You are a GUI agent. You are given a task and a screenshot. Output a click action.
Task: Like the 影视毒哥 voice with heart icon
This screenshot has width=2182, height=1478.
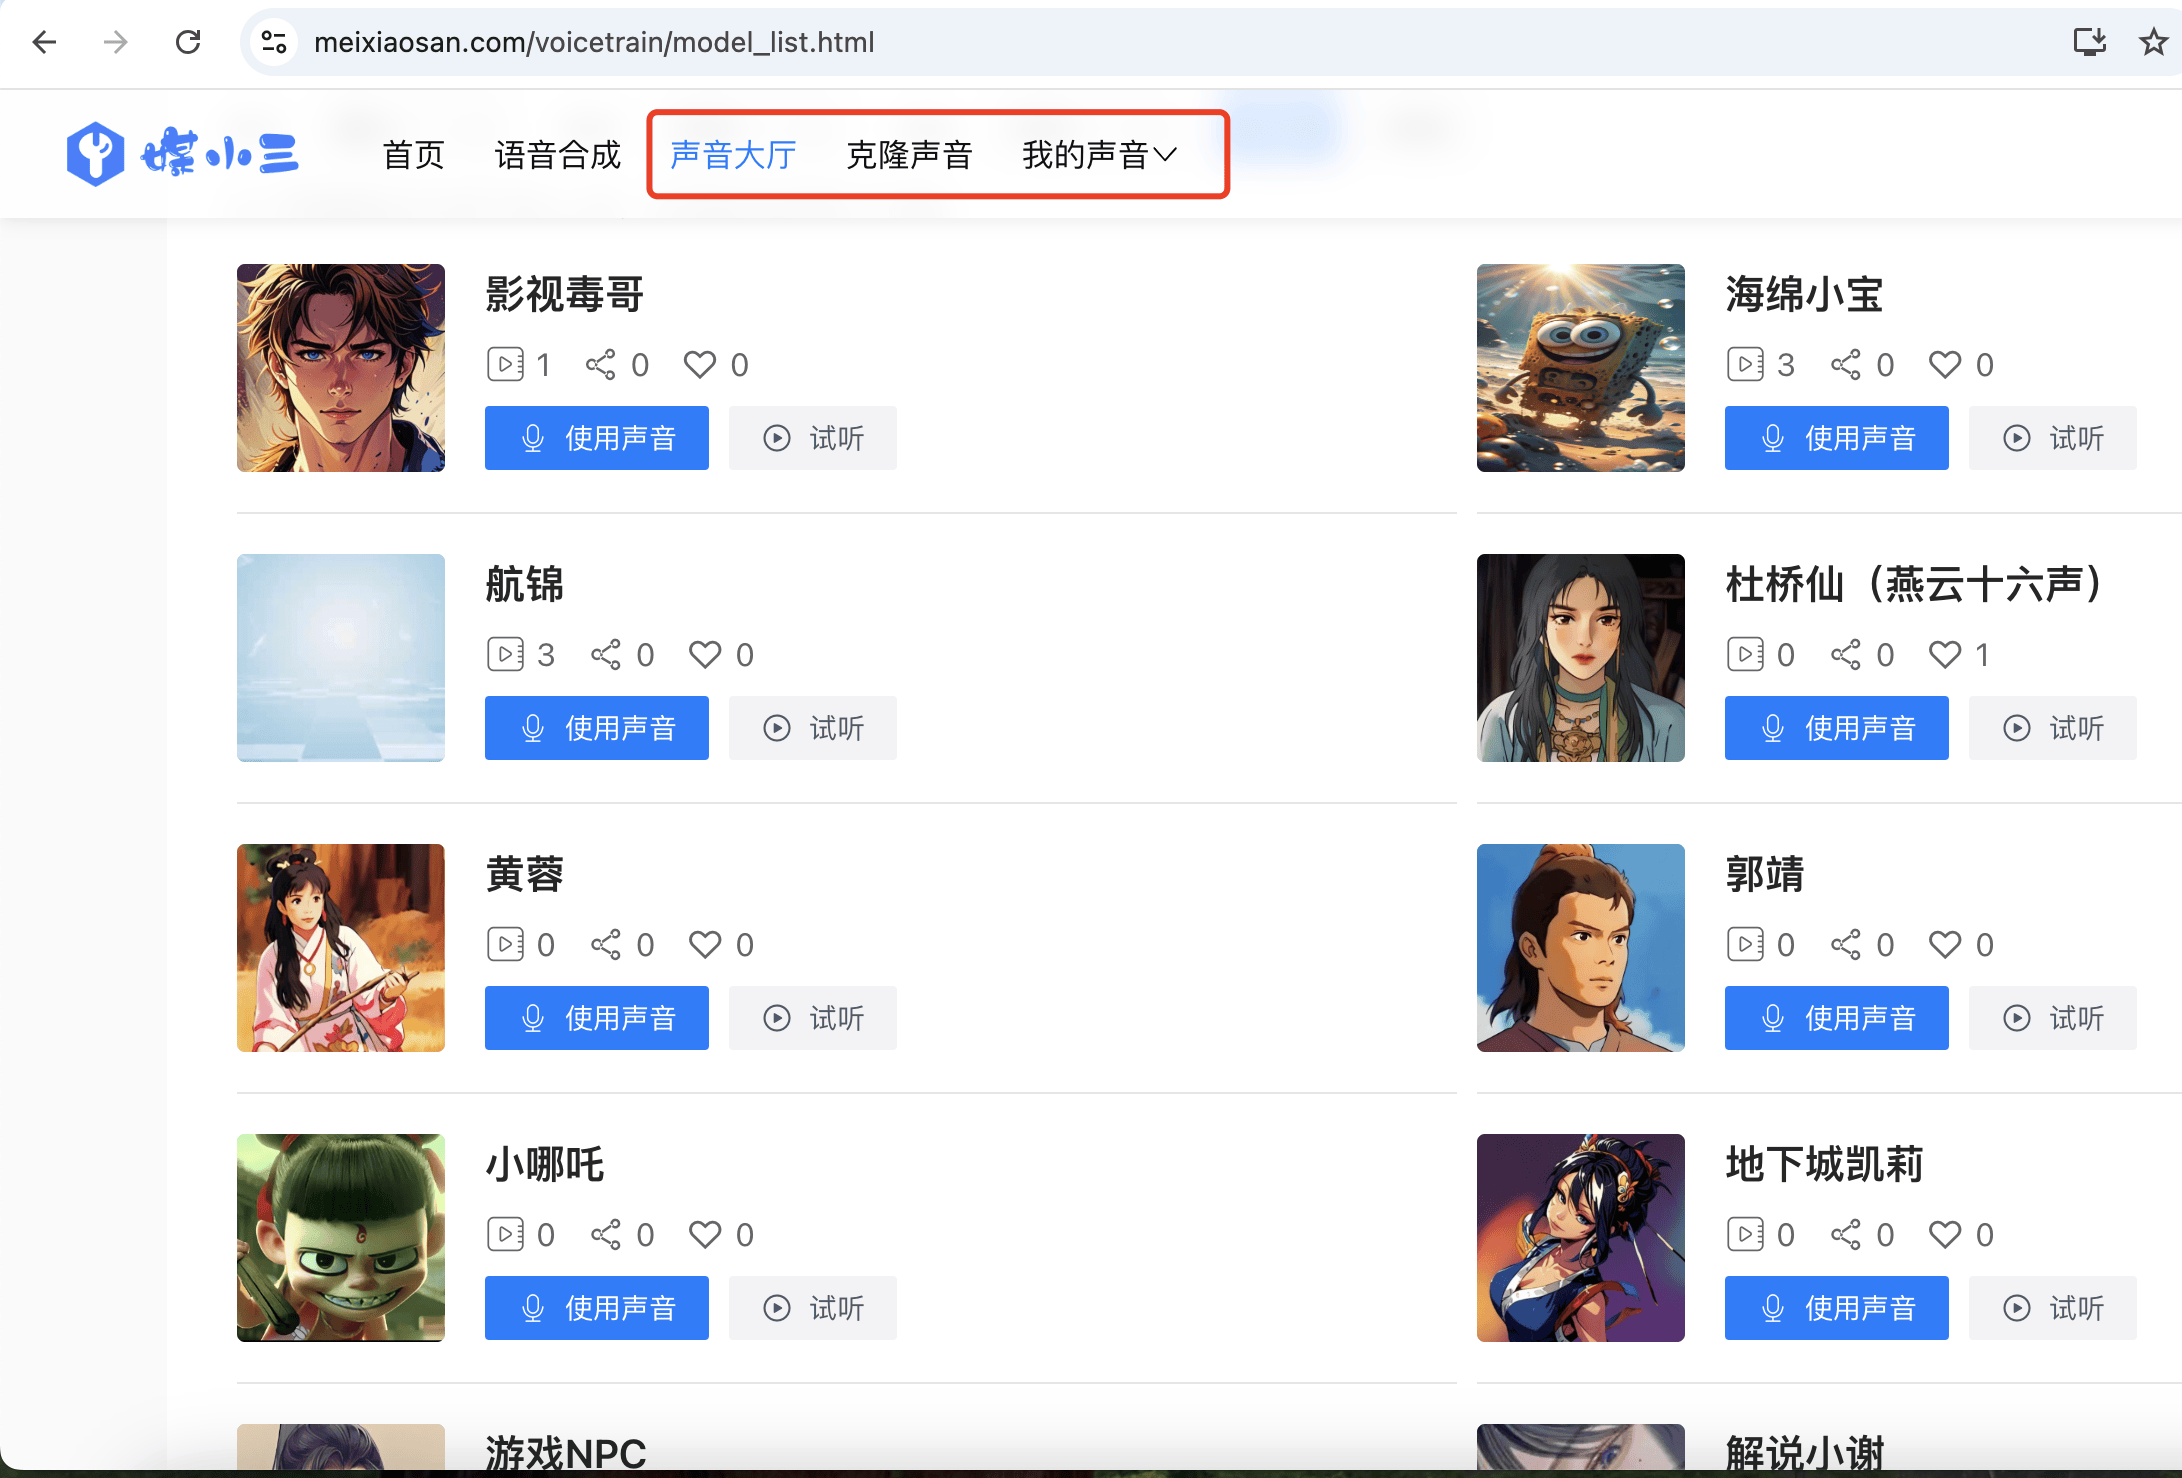700,365
